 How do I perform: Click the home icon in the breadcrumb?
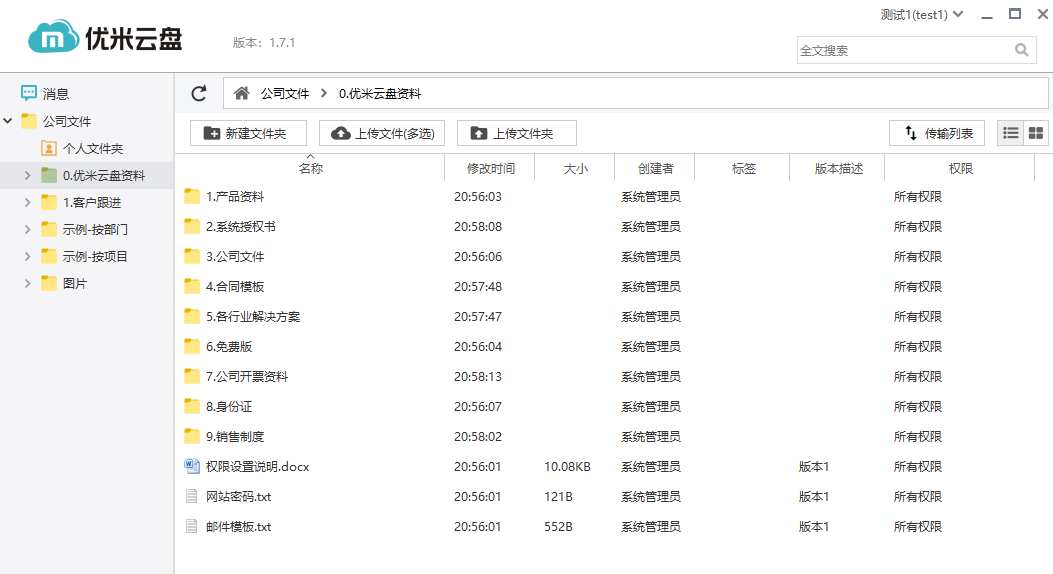241,93
